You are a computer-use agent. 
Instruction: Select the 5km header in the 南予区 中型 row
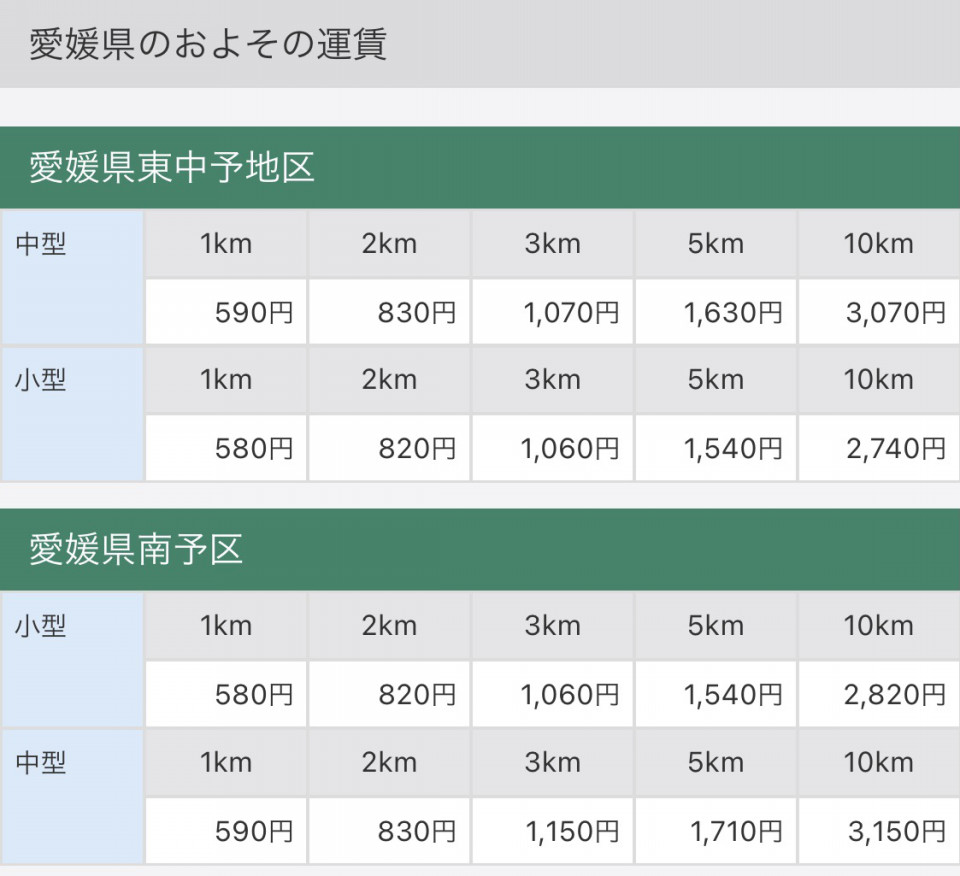point(716,763)
